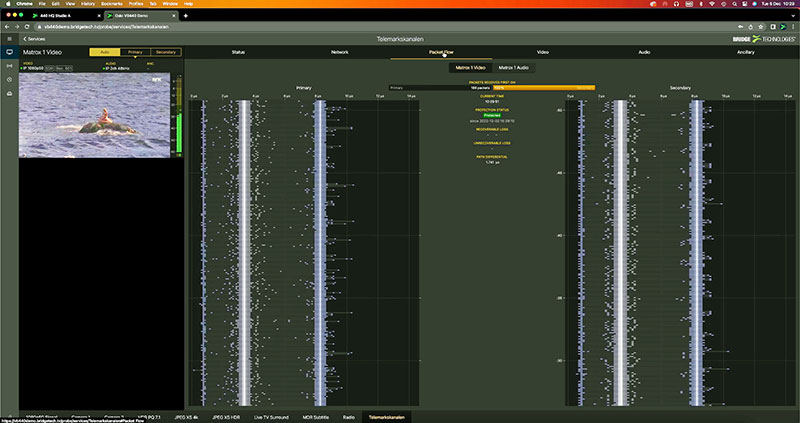Open the Bookmarks menu in the menu bar
Viewport: 800px width, 423px height.
tap(112, 4)
